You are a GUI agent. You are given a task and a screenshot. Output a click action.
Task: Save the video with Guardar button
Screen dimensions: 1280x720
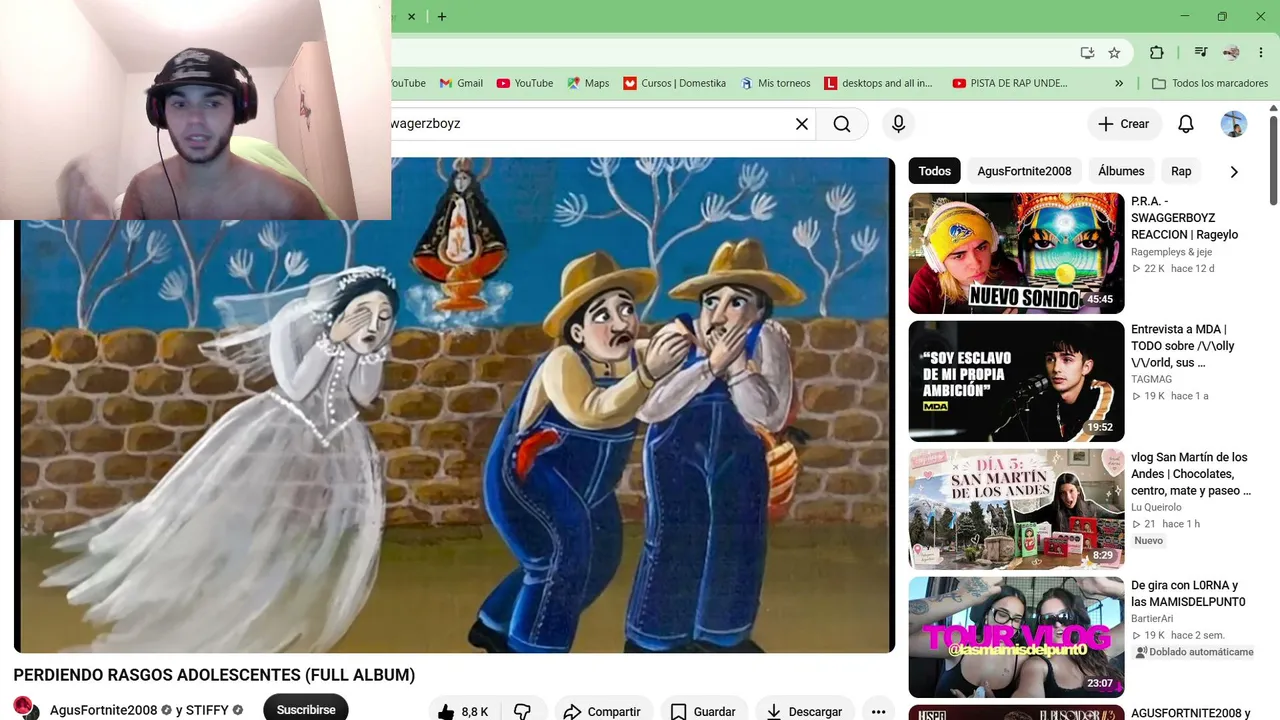pyautogui.click(x=703, y=712)
